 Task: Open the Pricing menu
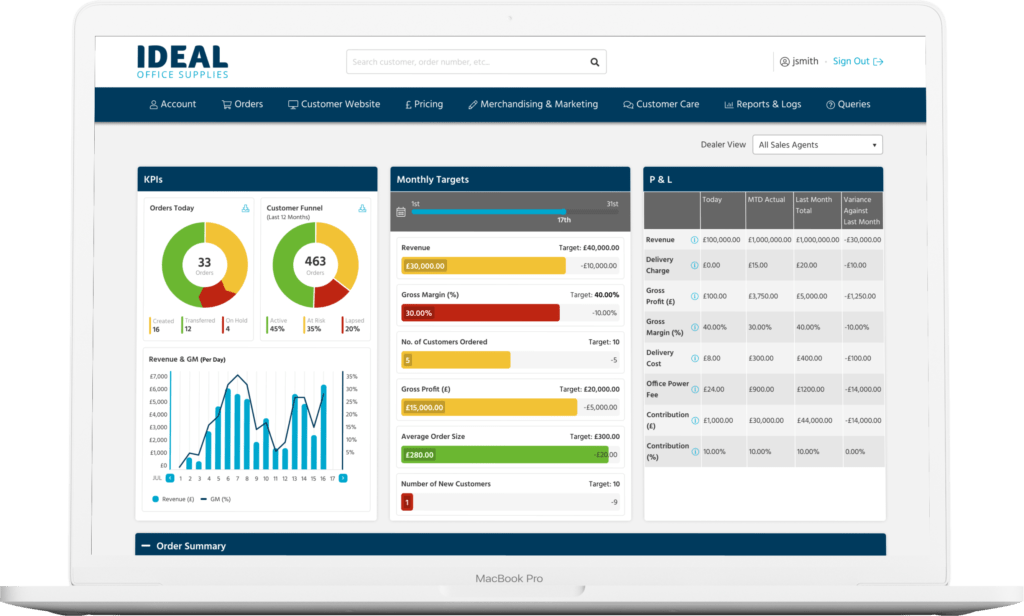tap(423, 104)
